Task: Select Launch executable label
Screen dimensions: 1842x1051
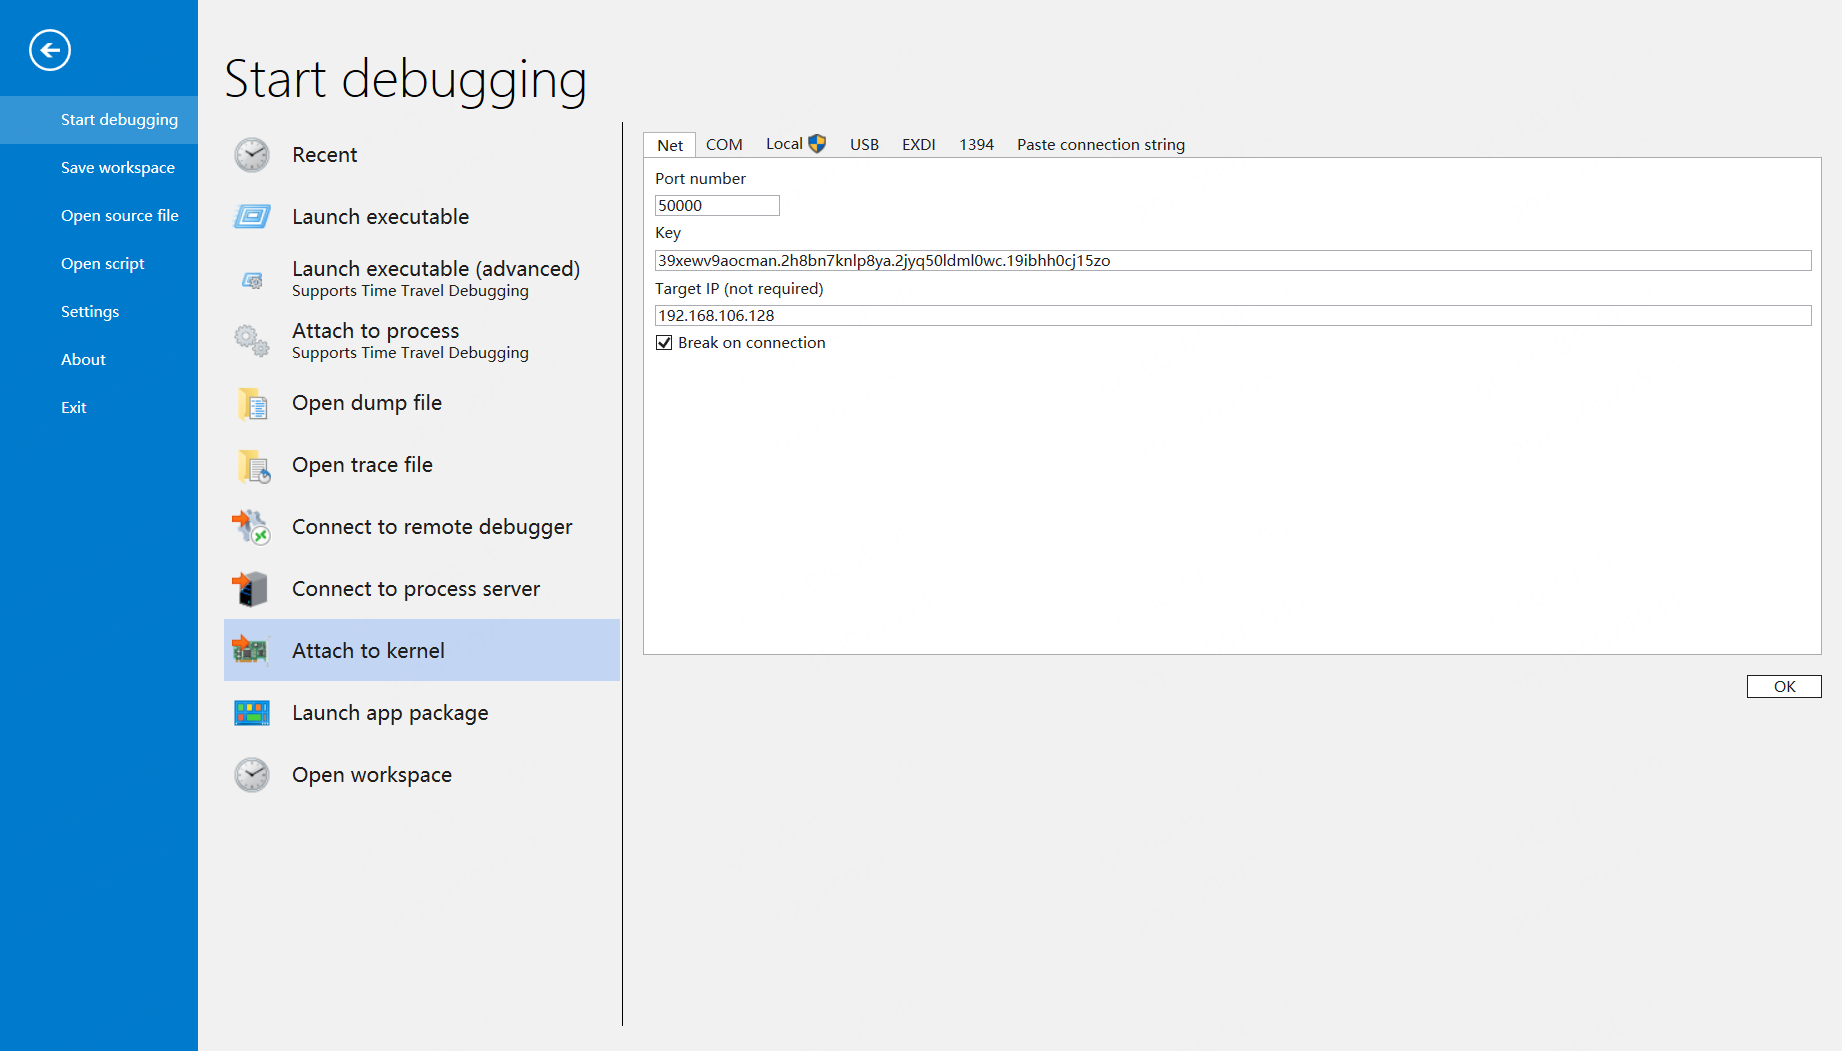Action: tap(380, 217)
